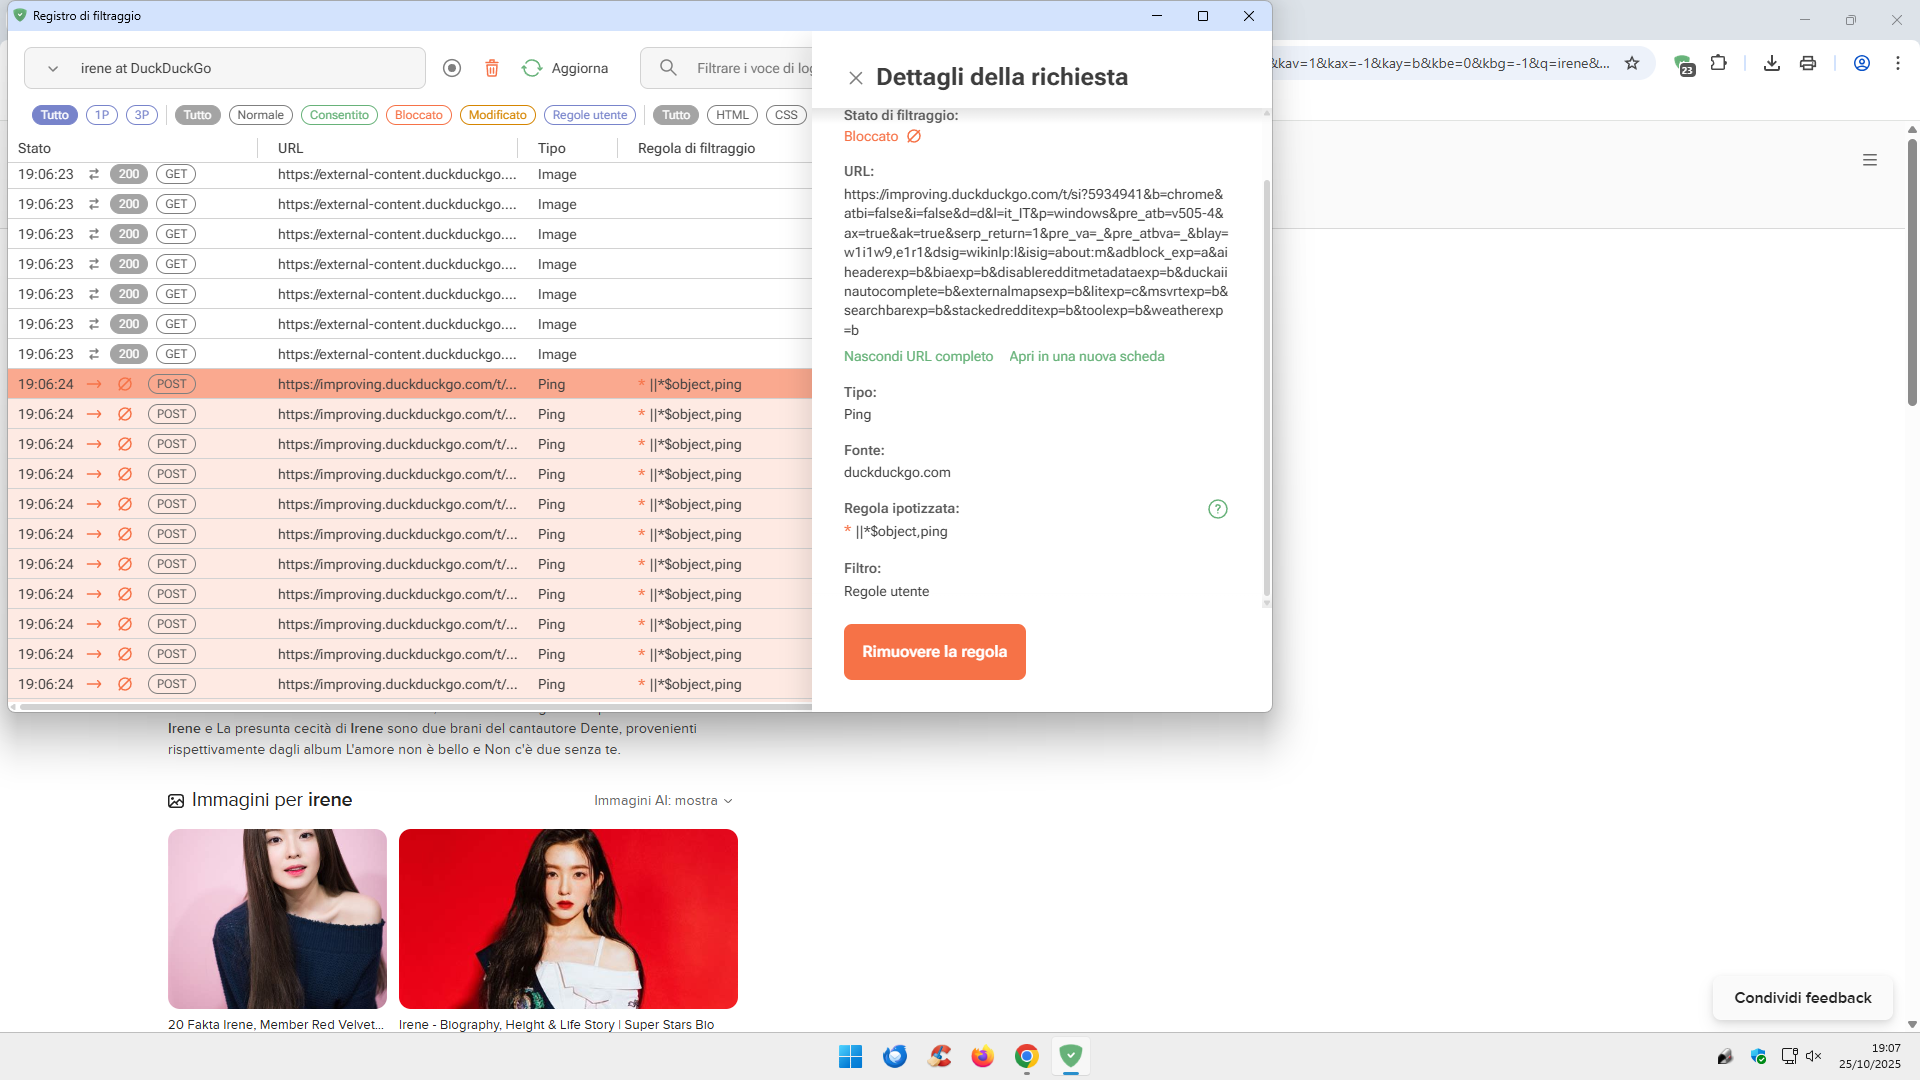Open the browser downloads icon
1920x1080 pixels.
coord(1771,63)
